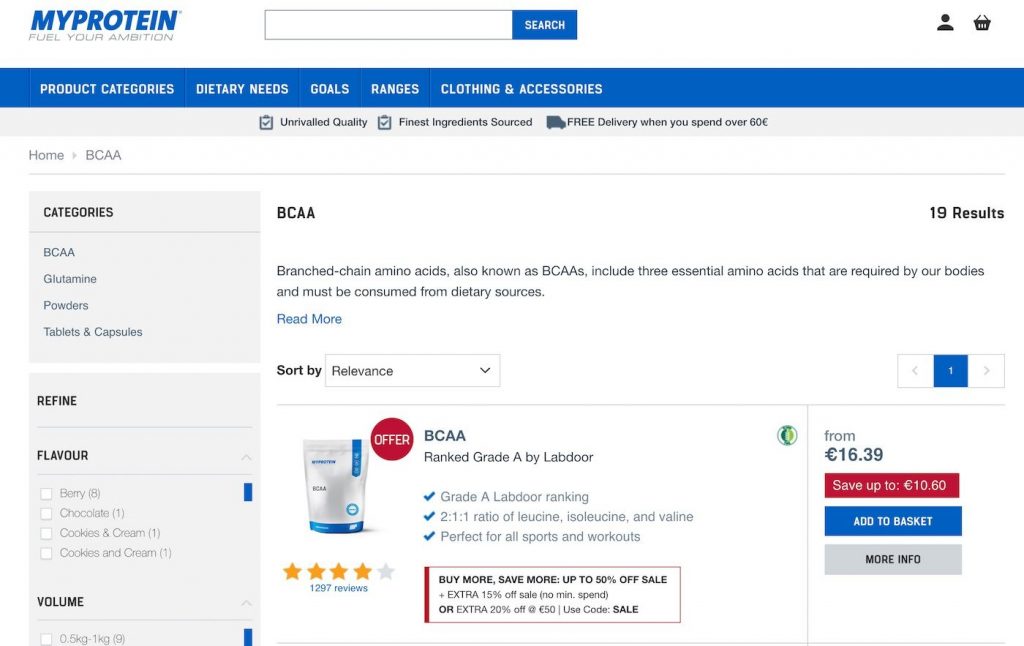
Task: Go to Home in the breadcrumb
Action: [x=46, y=155]
